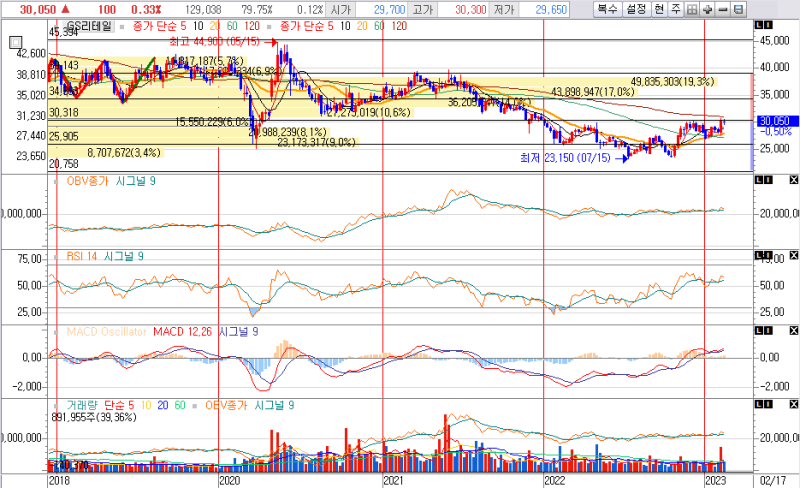
Task: Click the 시가 label in the top bar
Action: click(340, 9)
